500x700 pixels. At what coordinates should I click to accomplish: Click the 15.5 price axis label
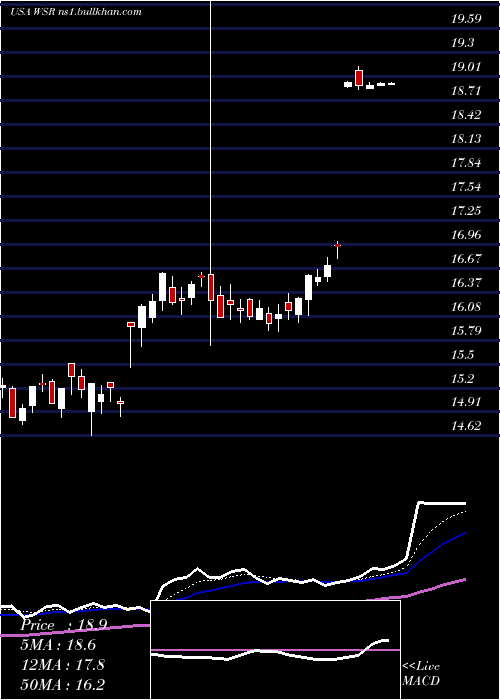coord(463,355)
